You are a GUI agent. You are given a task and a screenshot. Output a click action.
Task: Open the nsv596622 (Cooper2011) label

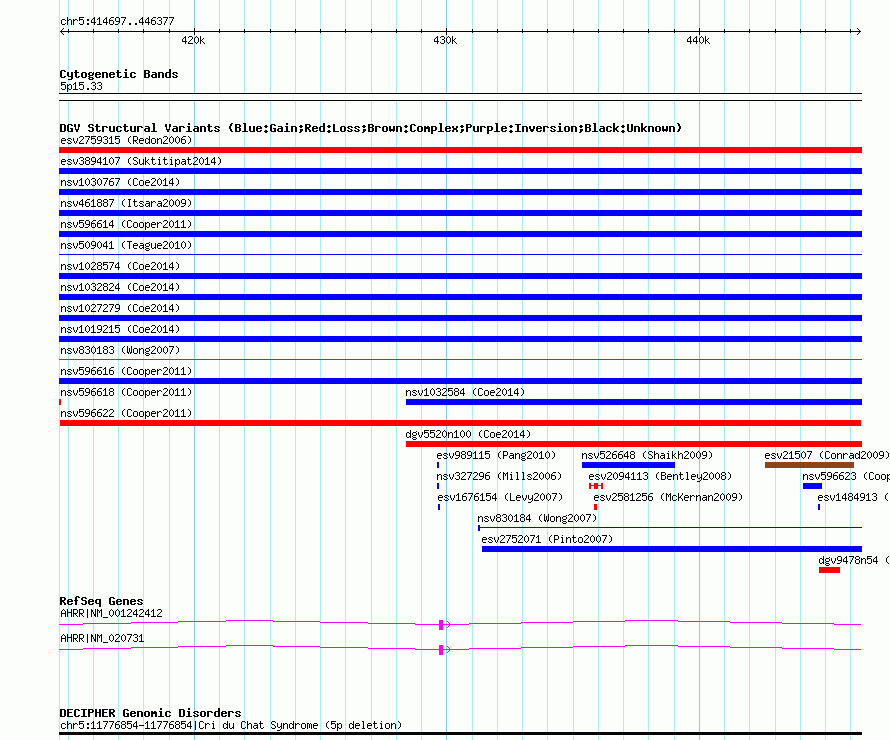pyautogui.click(x=126, y=413)
